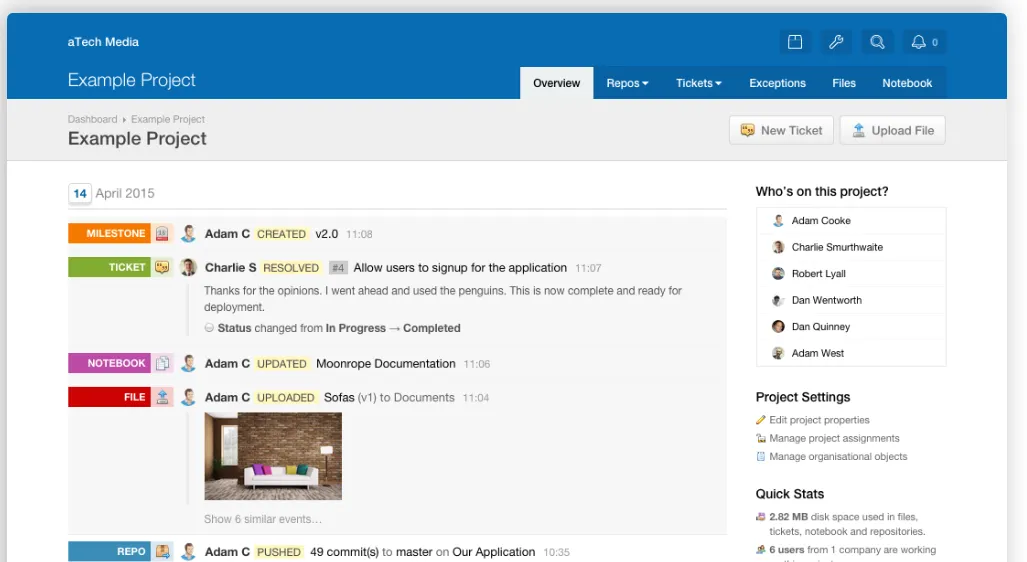
Task: Click the users icon in Quick Stats
Action: [x=760, y=550]
